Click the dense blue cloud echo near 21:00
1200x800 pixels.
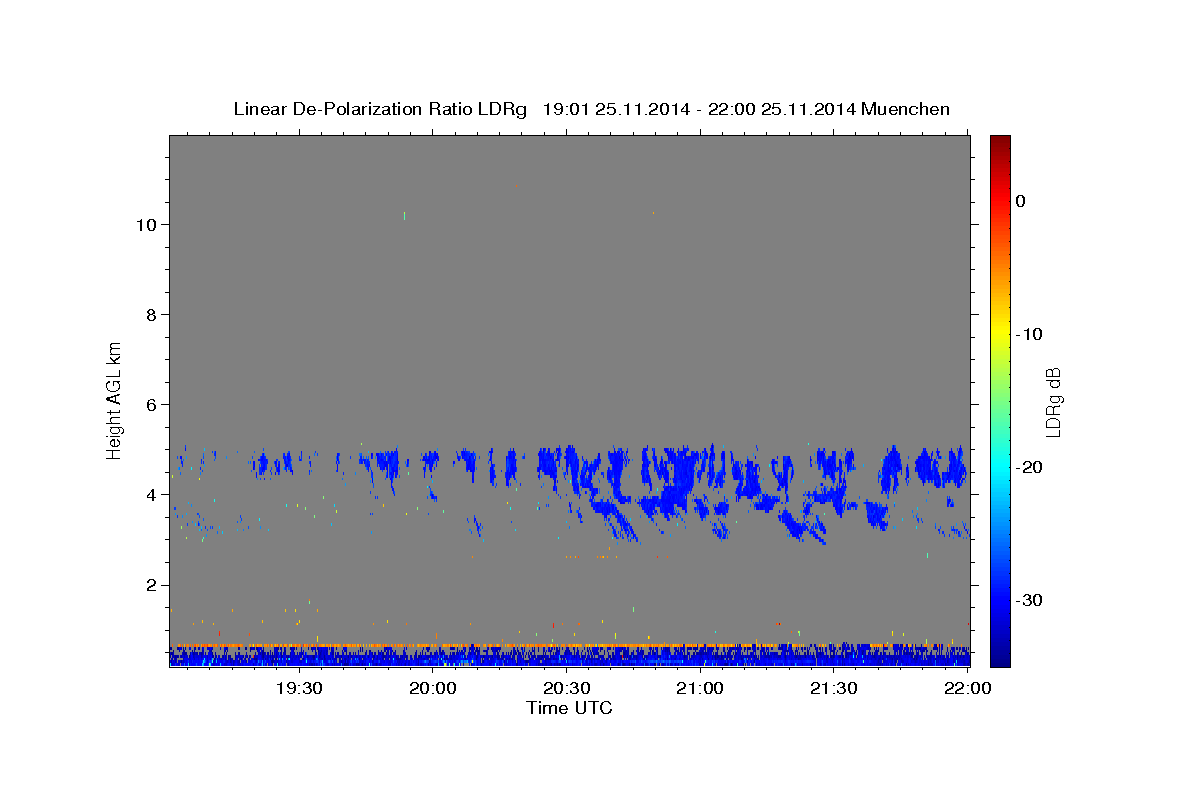pyautogui.click(x=680, y=480)
